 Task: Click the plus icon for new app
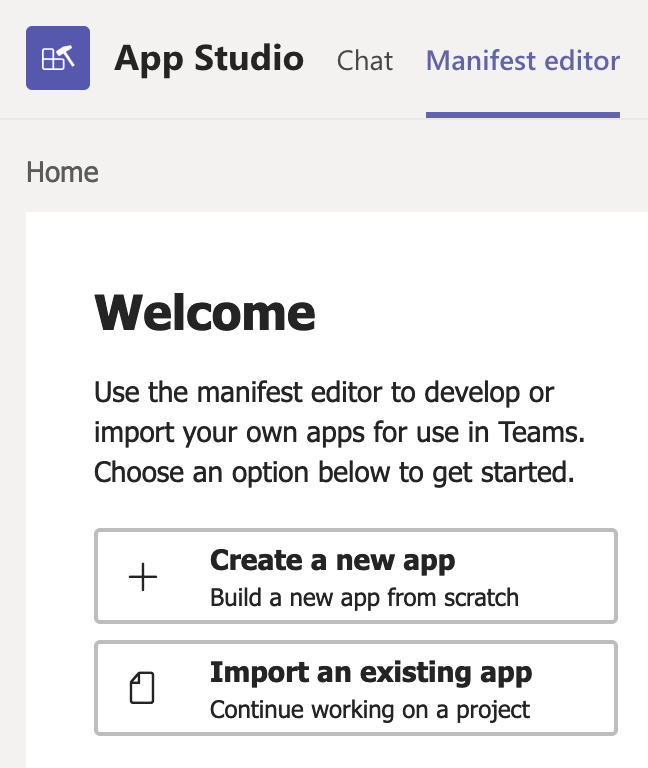click(143, 576)
